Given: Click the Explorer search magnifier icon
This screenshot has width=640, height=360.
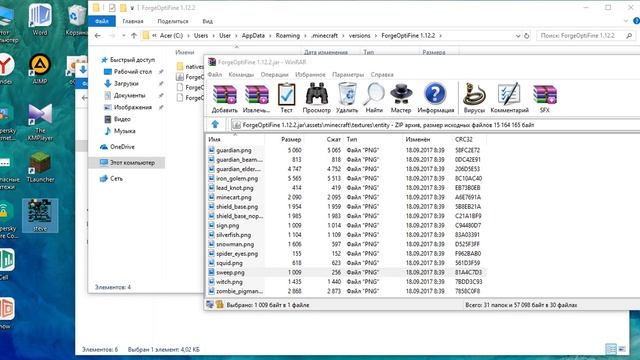Looking at the screenshot, I should [629, 36].
